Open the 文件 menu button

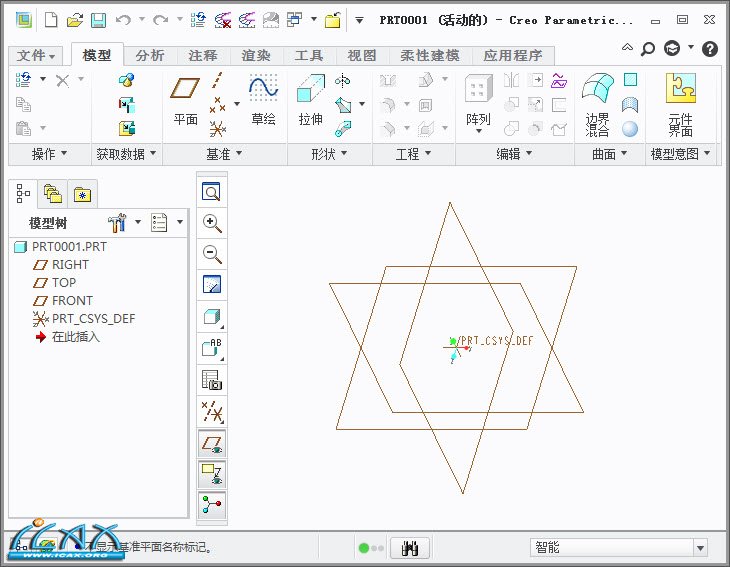coord(37,56)
